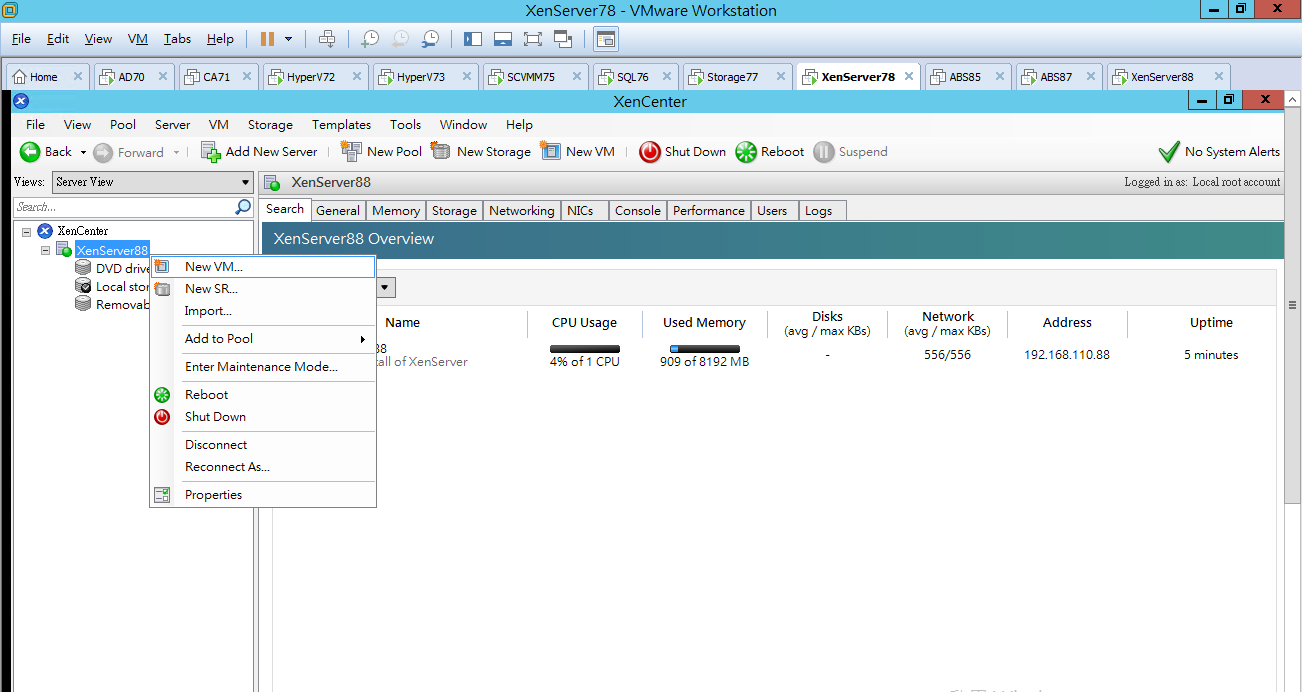Click the CPU Usage bar for XenServer88
Viewport: 1302px width, 692px height.
[584, 350]
